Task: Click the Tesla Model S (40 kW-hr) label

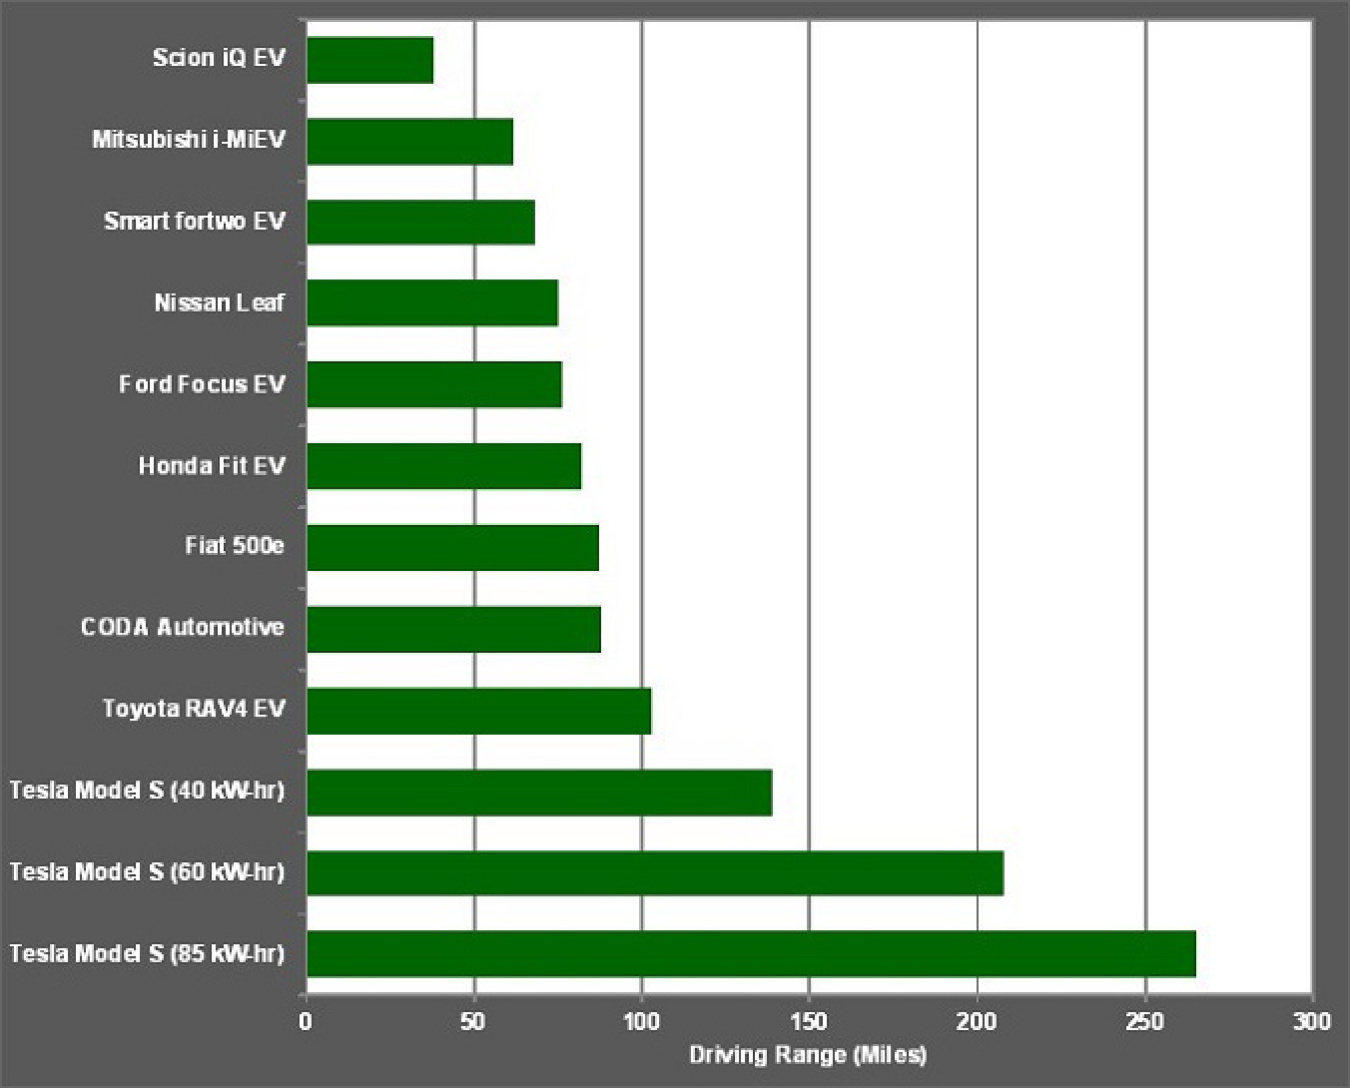Action: [147, 790]
